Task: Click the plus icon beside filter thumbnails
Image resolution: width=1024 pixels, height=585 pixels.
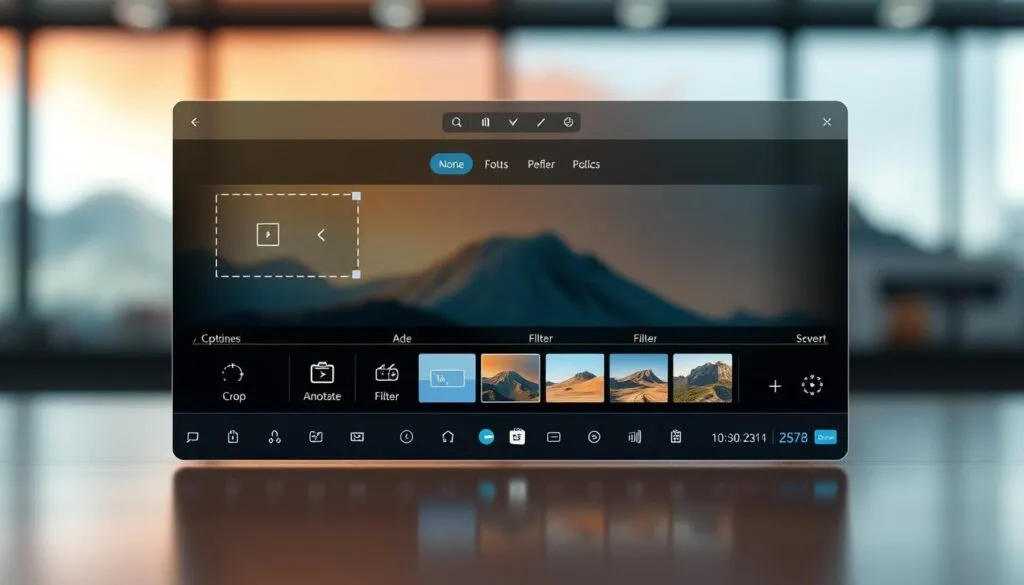Action: 775,385
